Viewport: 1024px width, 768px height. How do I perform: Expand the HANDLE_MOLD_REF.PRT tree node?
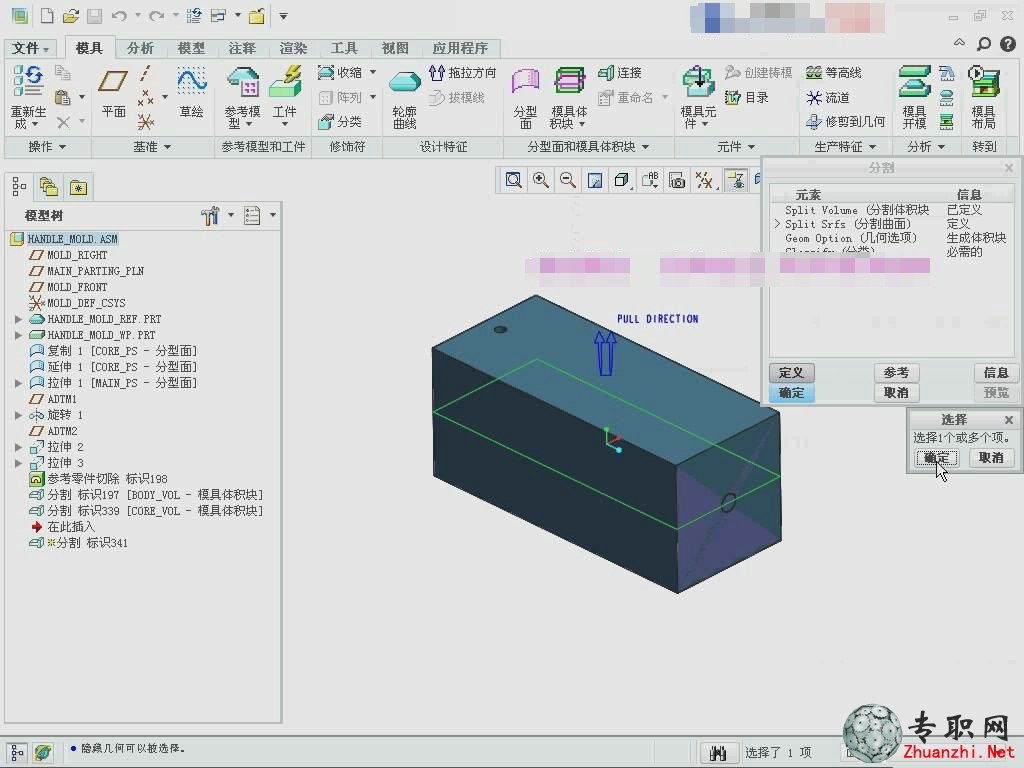click(x=18, y=319)
